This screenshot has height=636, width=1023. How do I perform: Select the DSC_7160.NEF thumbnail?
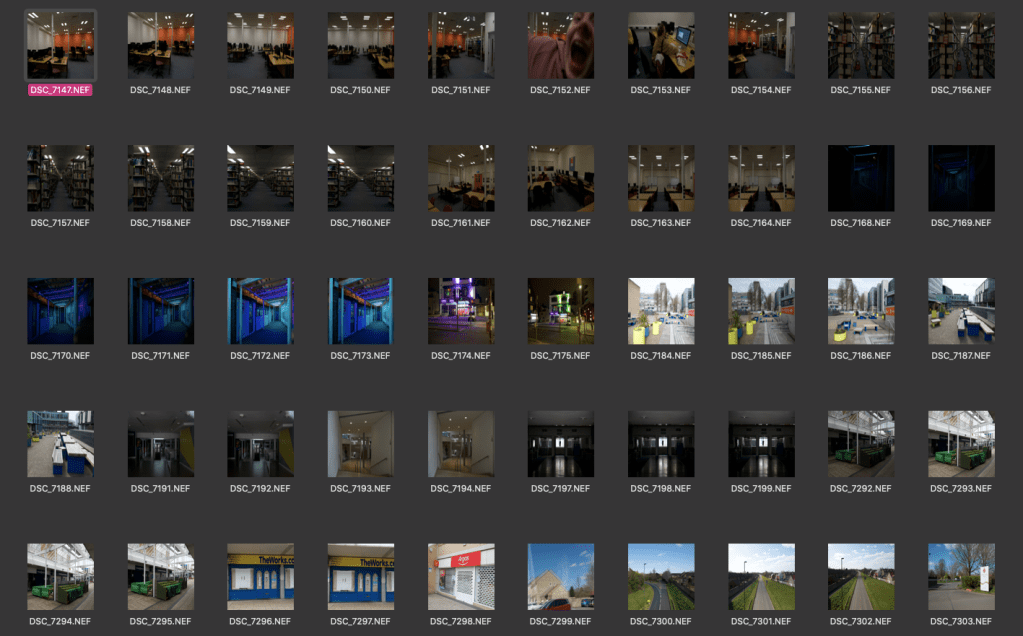360,178
